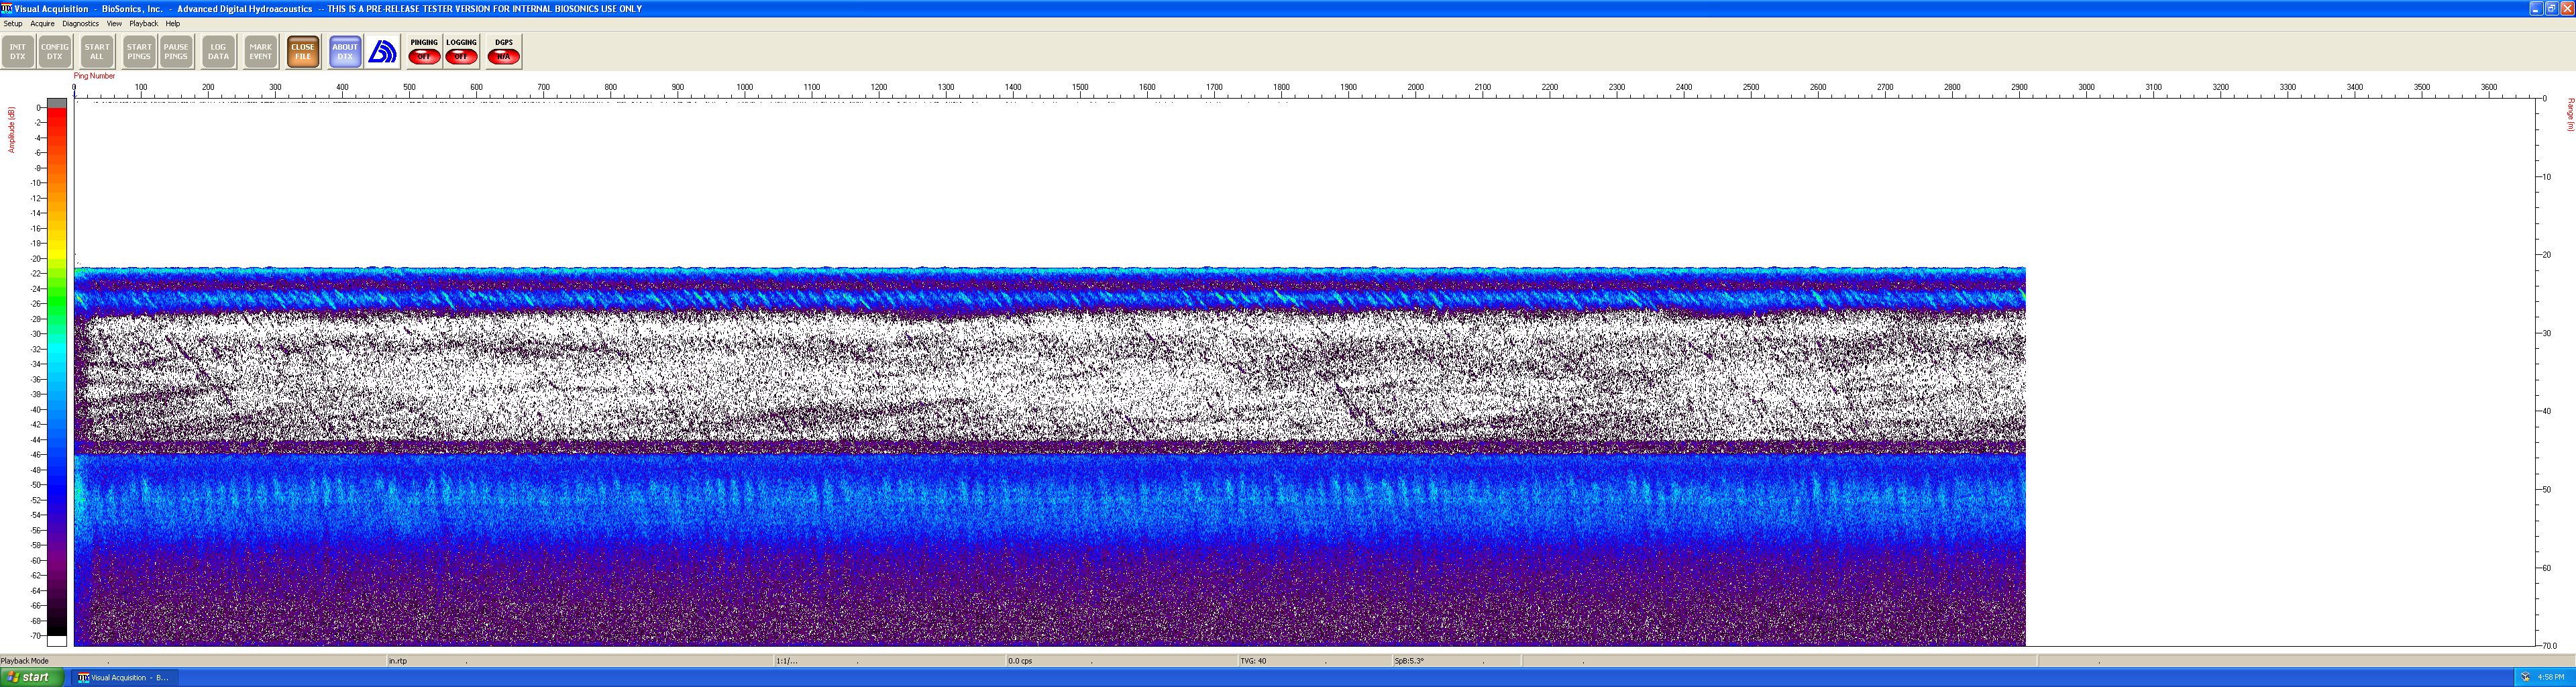Open the Acquire menu
This screenshot has width=2576, height=687.
(43, 23)
